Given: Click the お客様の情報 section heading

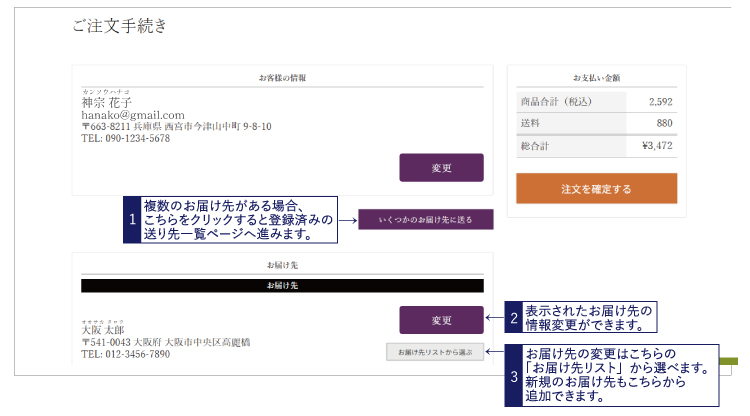Looking at the screenshot, I should [282, 77].
